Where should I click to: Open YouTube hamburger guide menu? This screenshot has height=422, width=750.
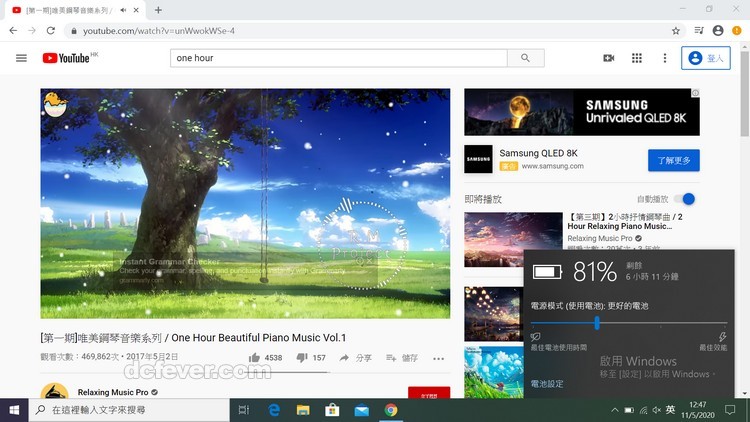coord(21,58)
